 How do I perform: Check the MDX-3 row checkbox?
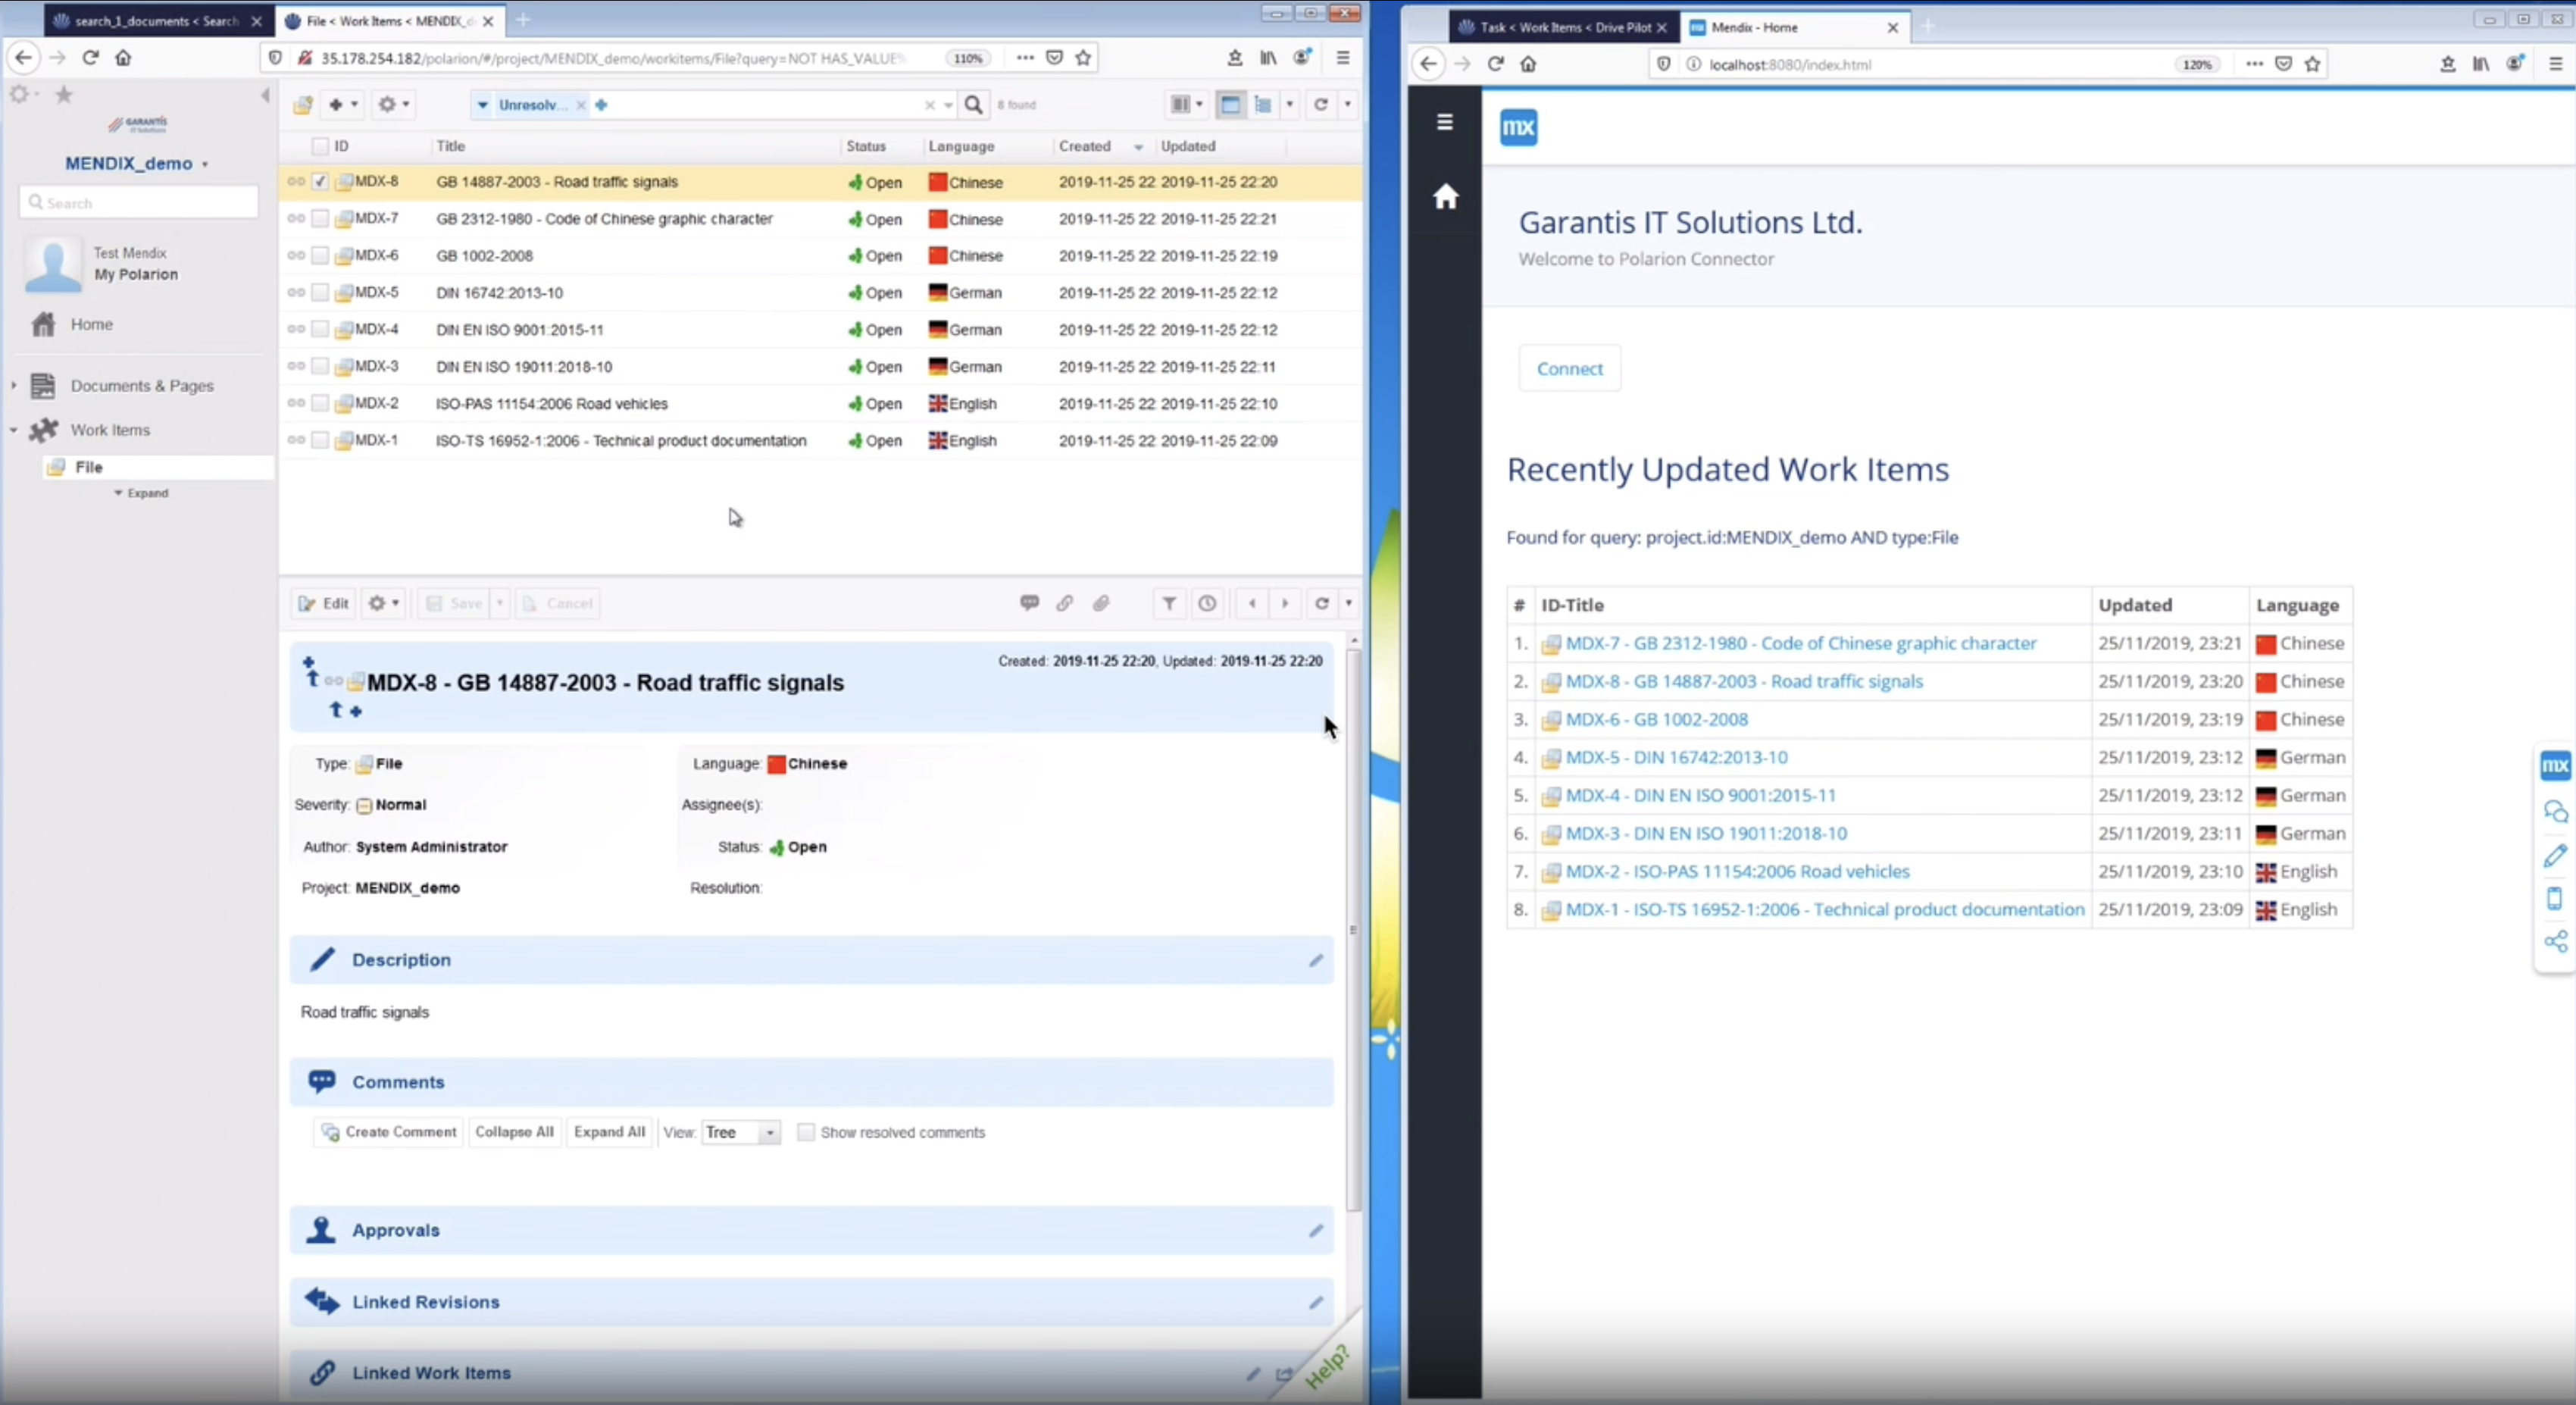[x=320, y=367]
